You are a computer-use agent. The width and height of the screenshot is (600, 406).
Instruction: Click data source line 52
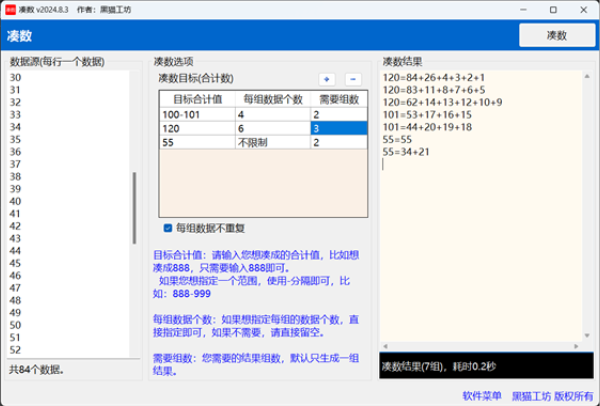tap(15, 350)
